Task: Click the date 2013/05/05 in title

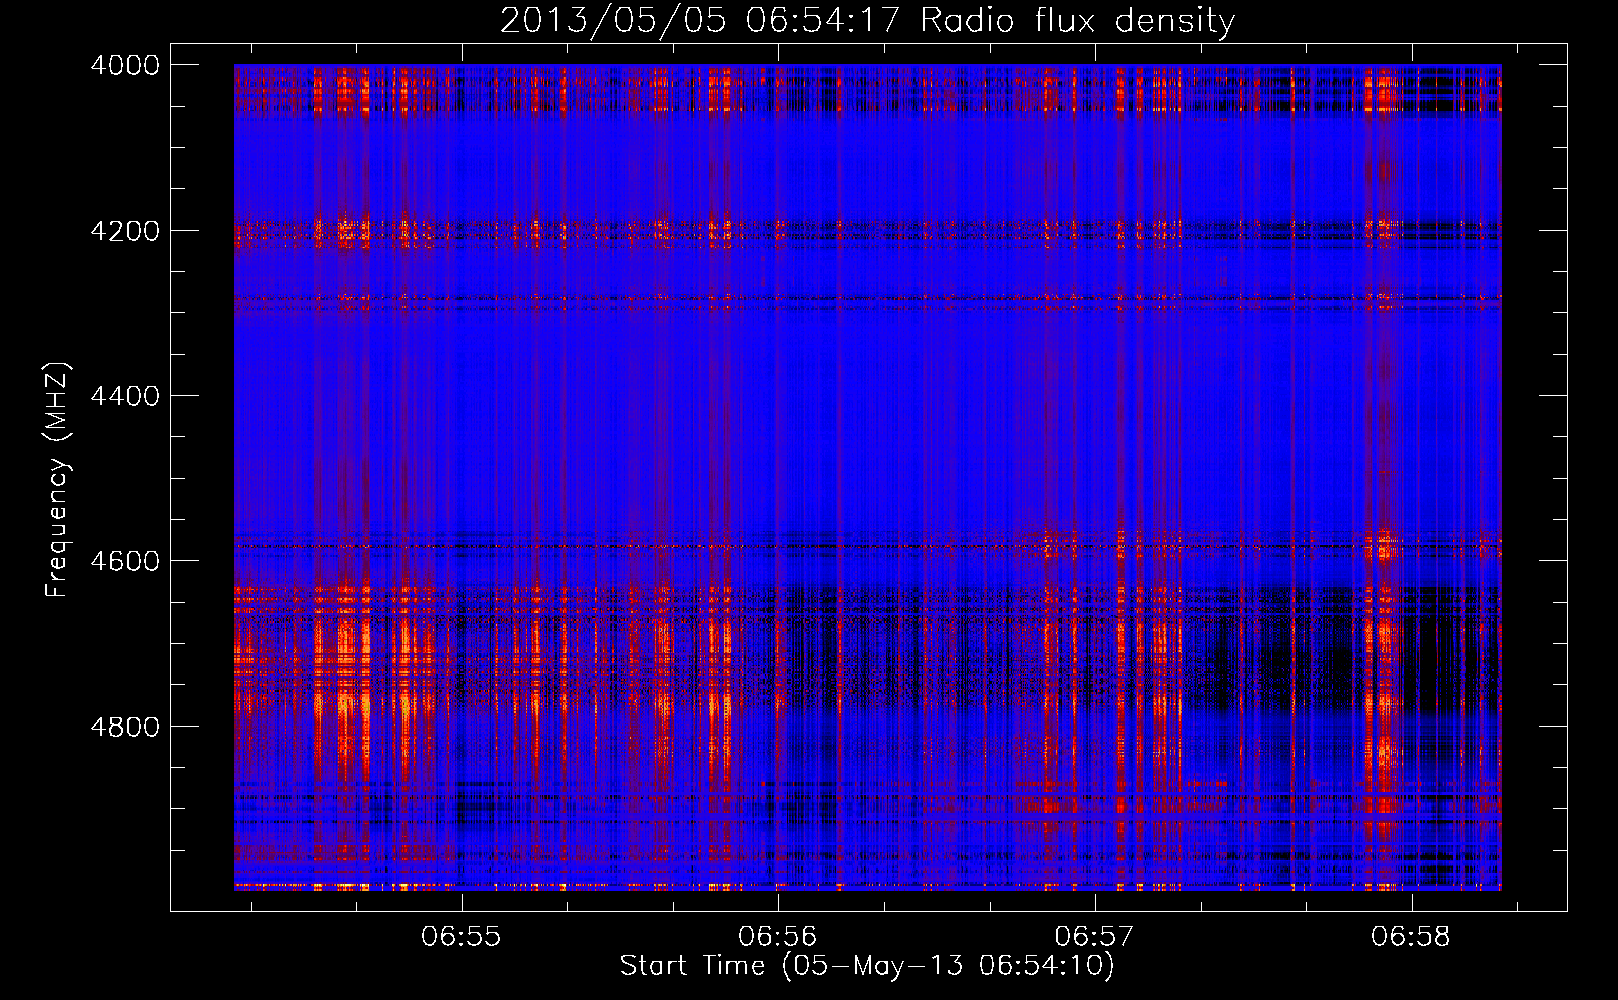Action: (613, 20)
